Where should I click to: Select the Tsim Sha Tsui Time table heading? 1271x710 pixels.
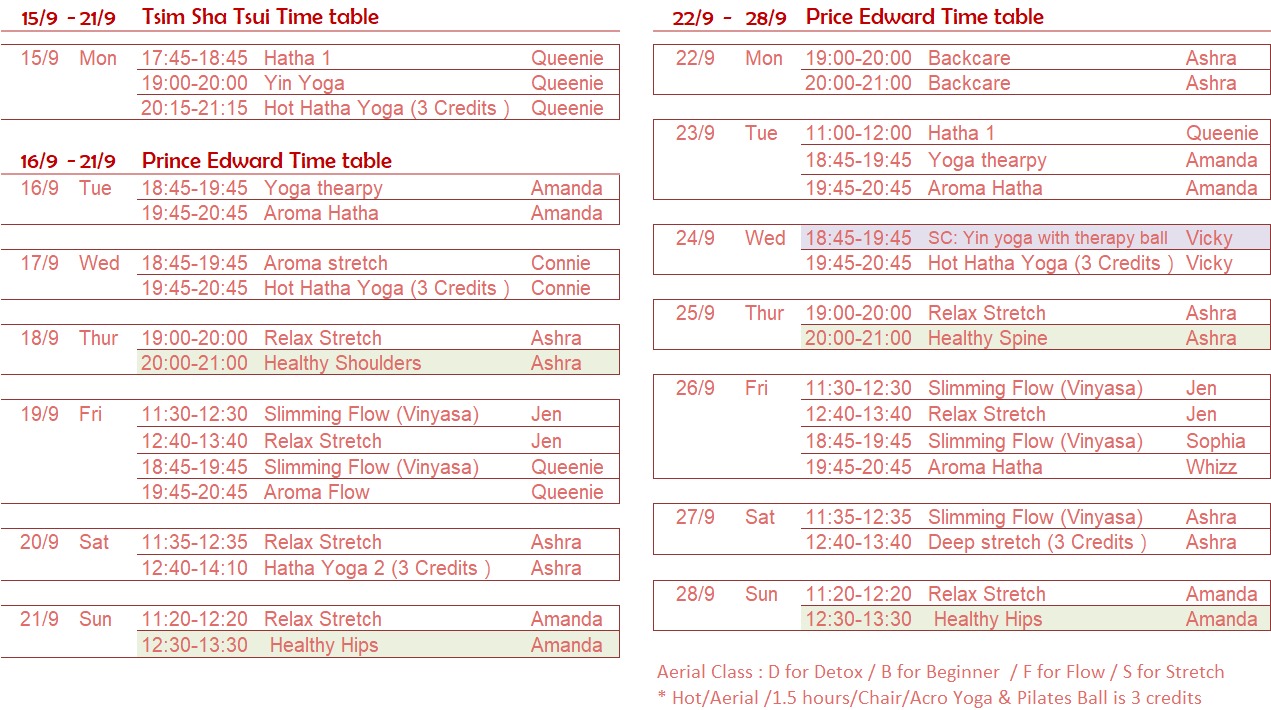[x=260, y=17]
